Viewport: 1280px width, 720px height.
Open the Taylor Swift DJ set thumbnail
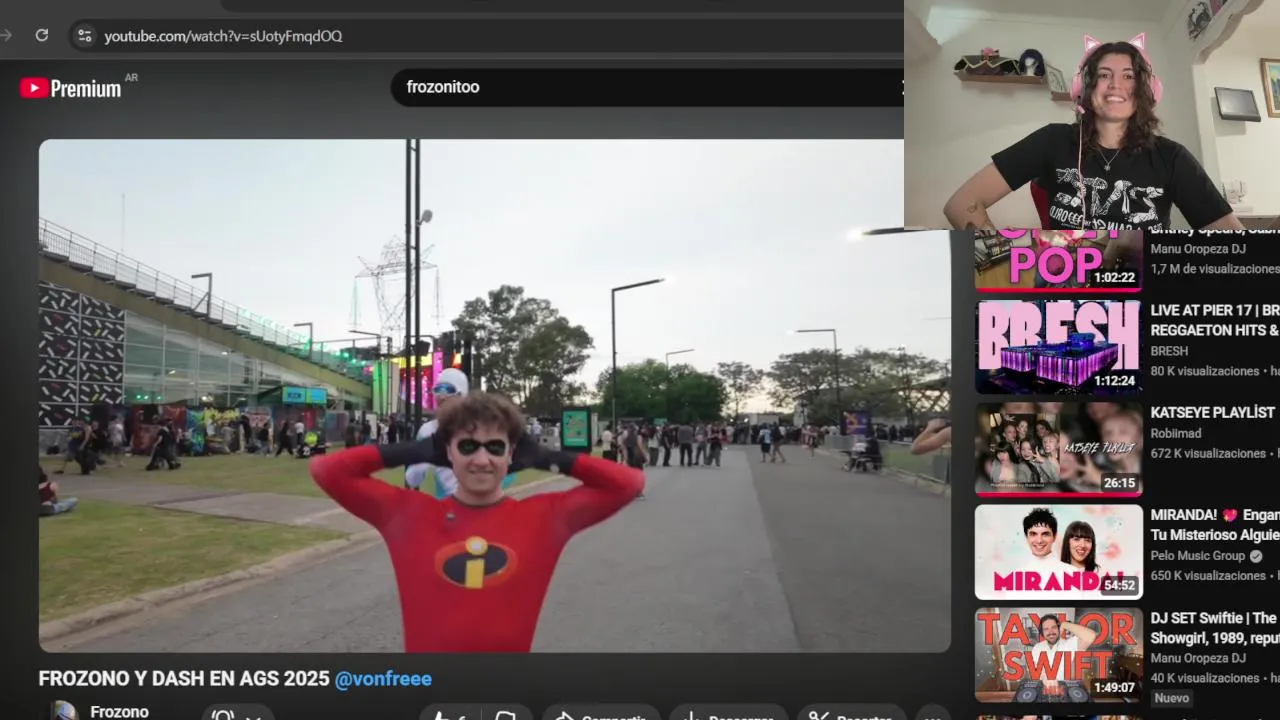1059,653
